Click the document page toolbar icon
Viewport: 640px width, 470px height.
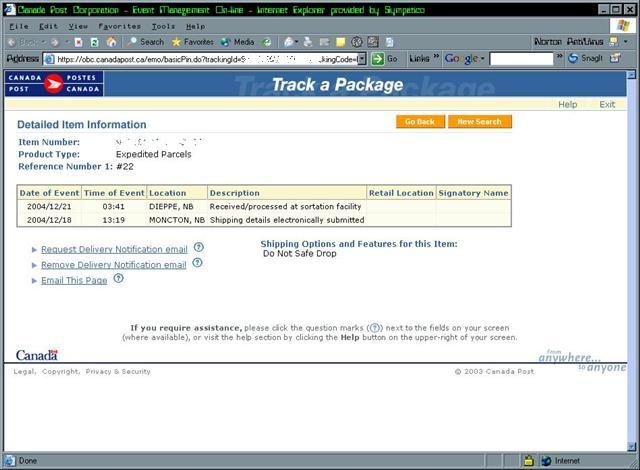389,42
